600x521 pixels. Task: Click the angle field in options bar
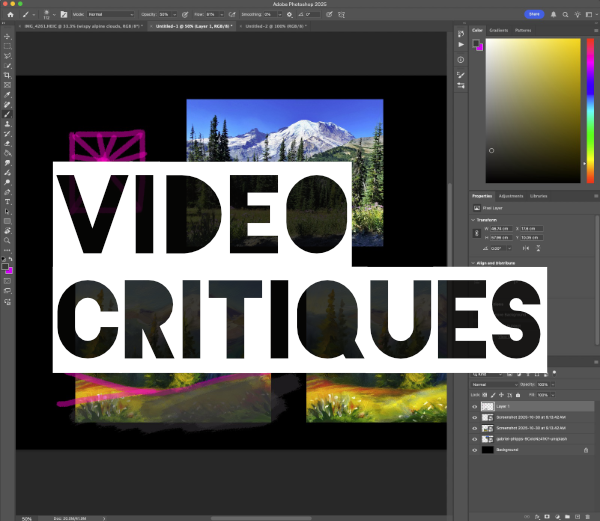coord(313,15)
